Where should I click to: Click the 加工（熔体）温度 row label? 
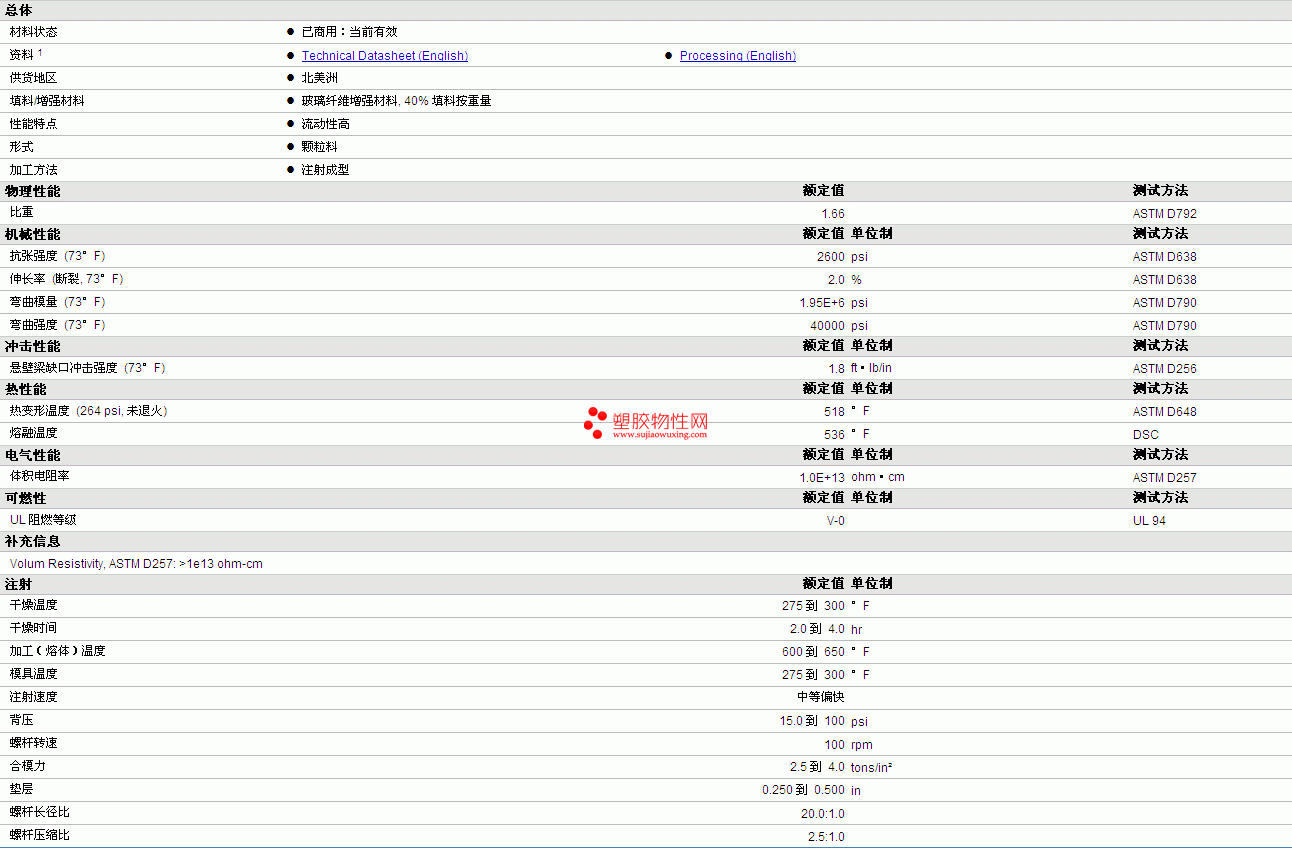pos(58,651)
